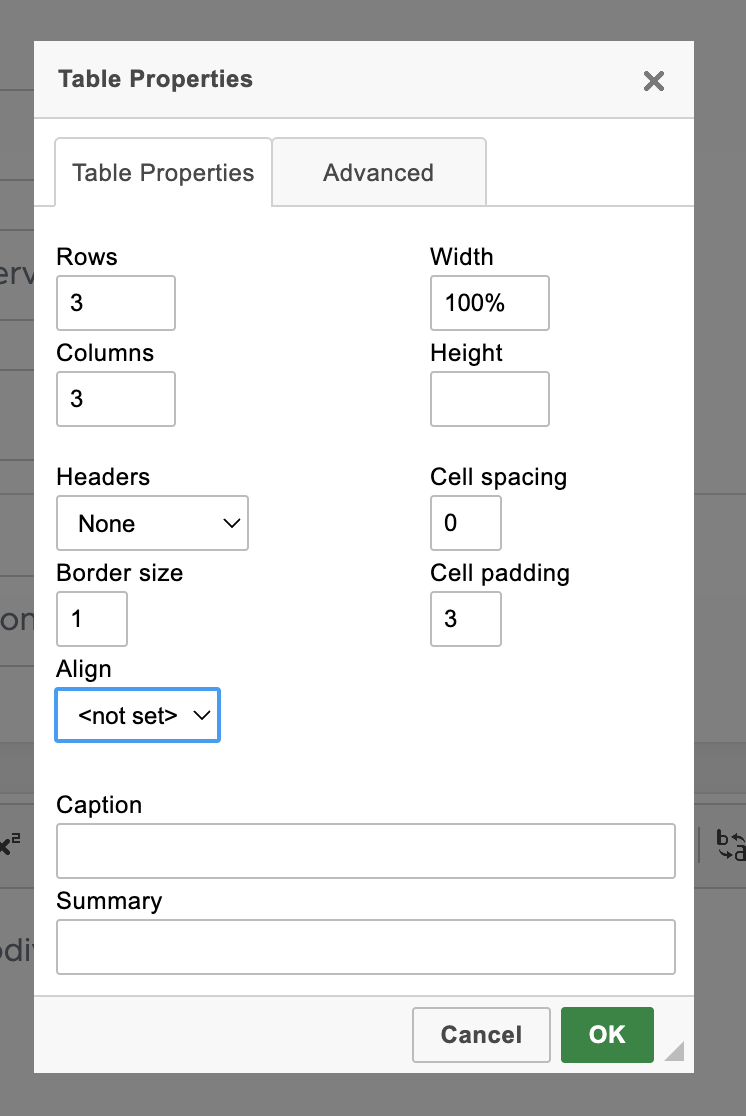Click the Cell spacing field

(465, 523)
